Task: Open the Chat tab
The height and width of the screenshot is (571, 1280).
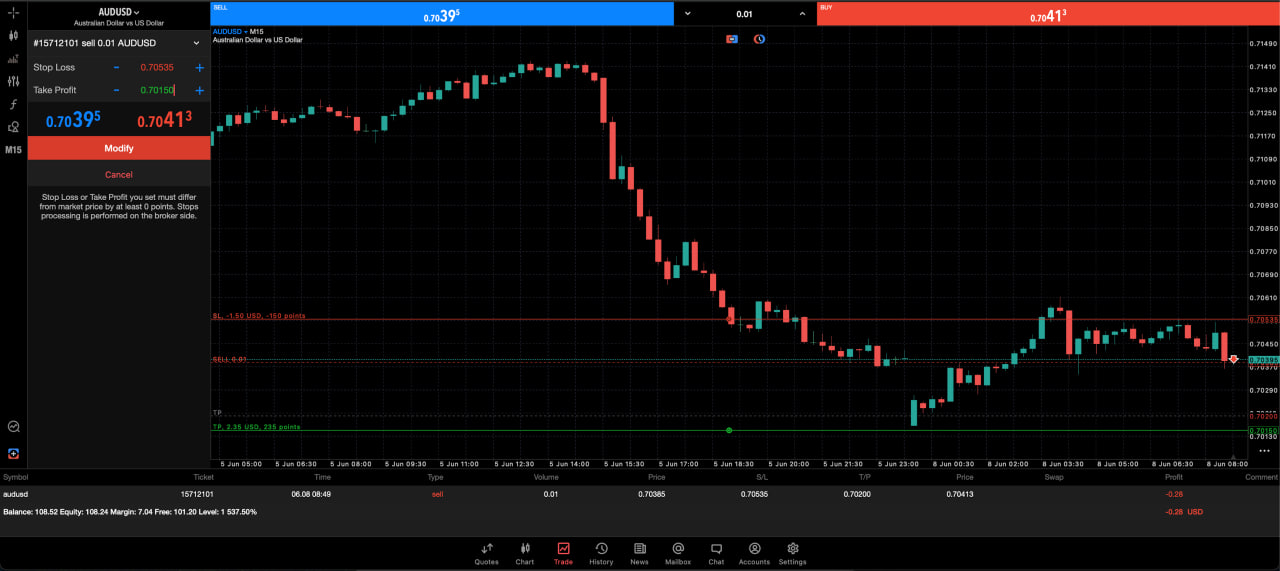Action: pos(716,554)
